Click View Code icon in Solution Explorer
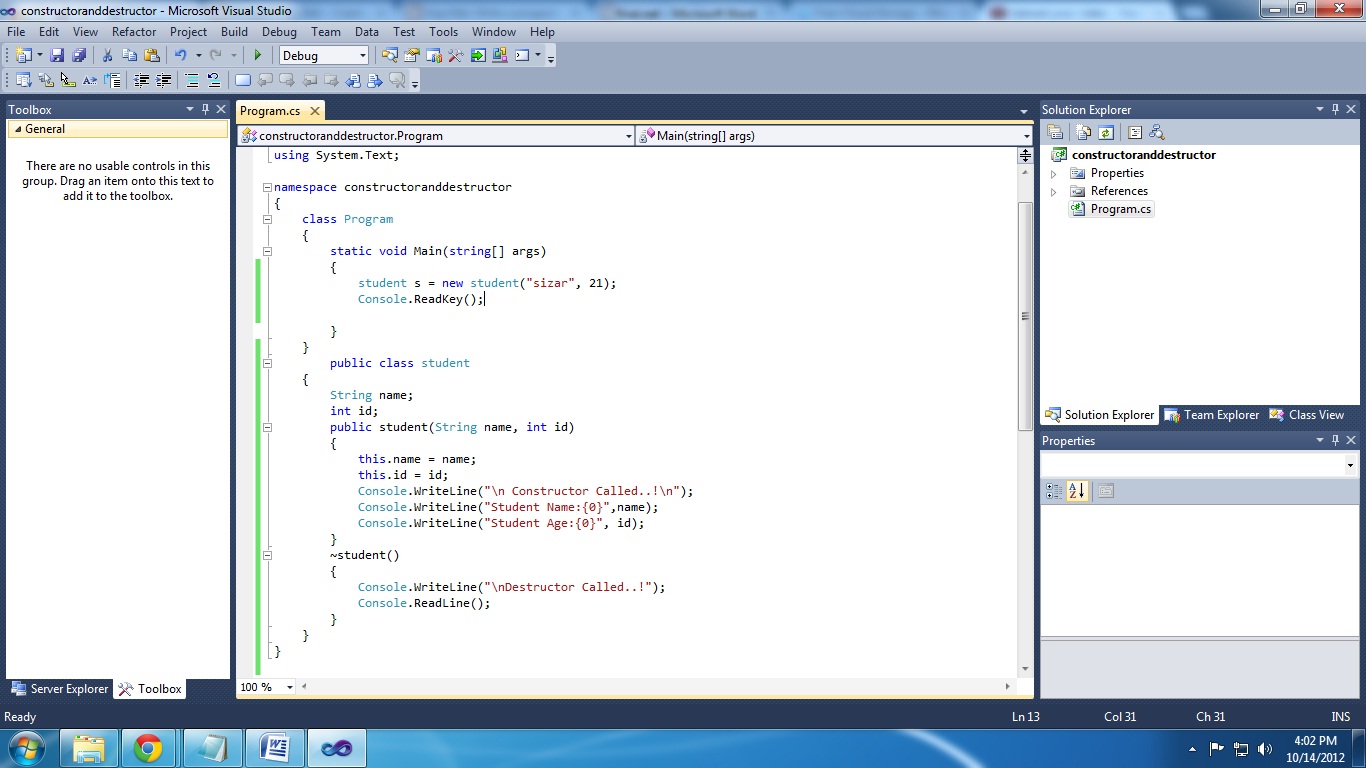Viewport: 1366px width, 768px height. 1135,132
